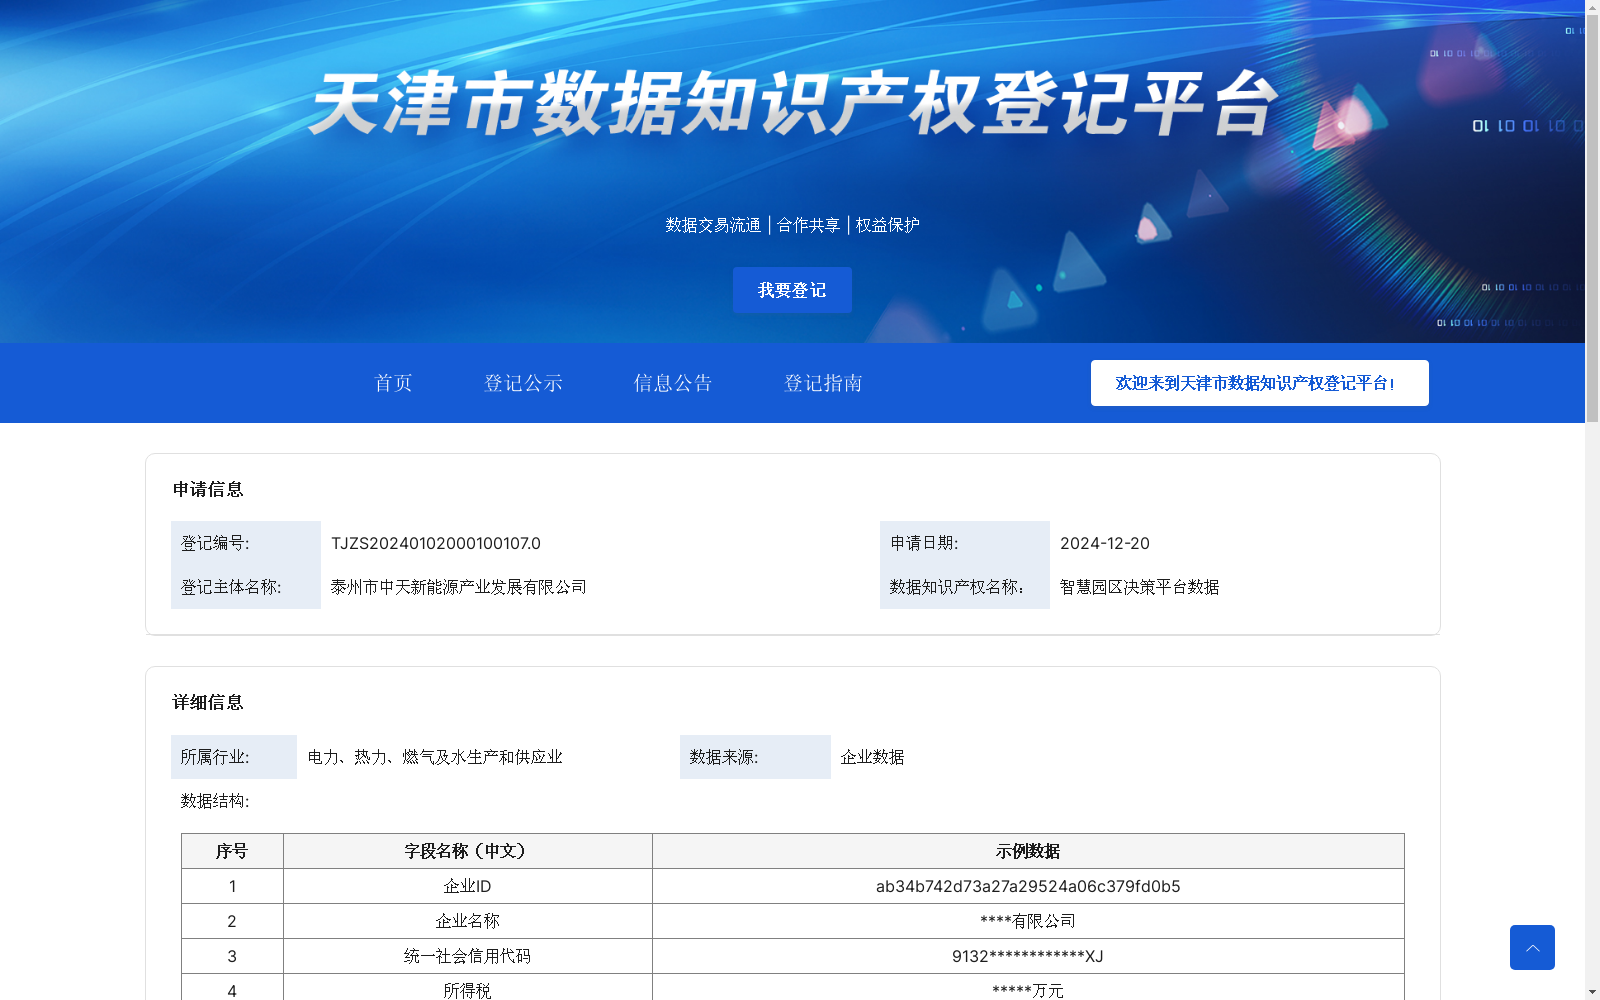This screenshot has height=1000, width=1600.
Task: Click the platform title 天津市数据知识产权登记平台
Action: point(793,103)
